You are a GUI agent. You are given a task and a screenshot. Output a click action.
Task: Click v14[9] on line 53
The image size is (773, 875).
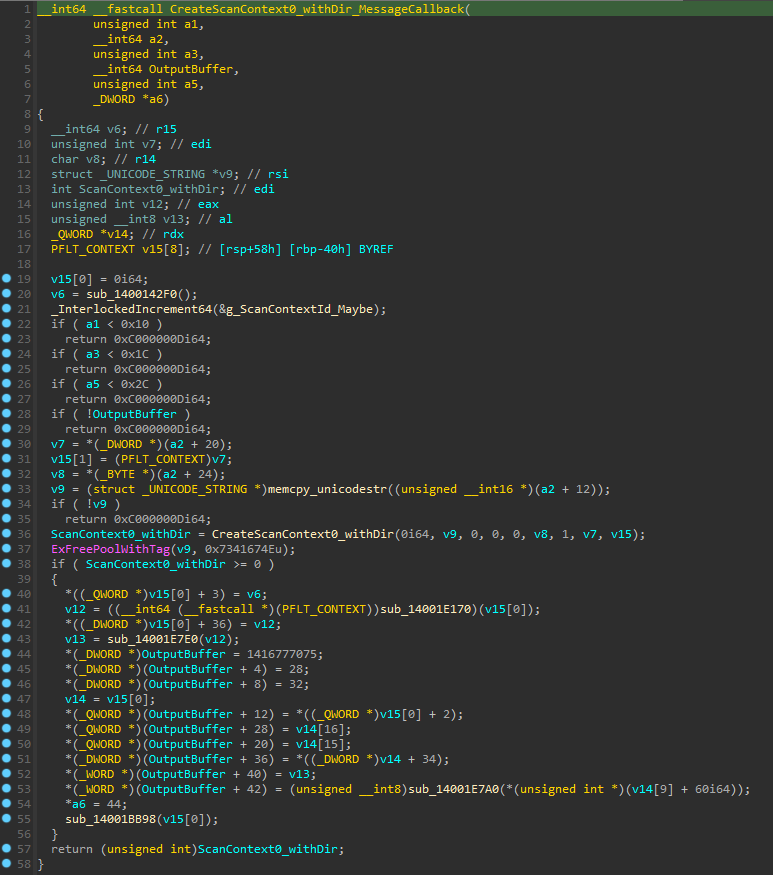pos(652,790)
